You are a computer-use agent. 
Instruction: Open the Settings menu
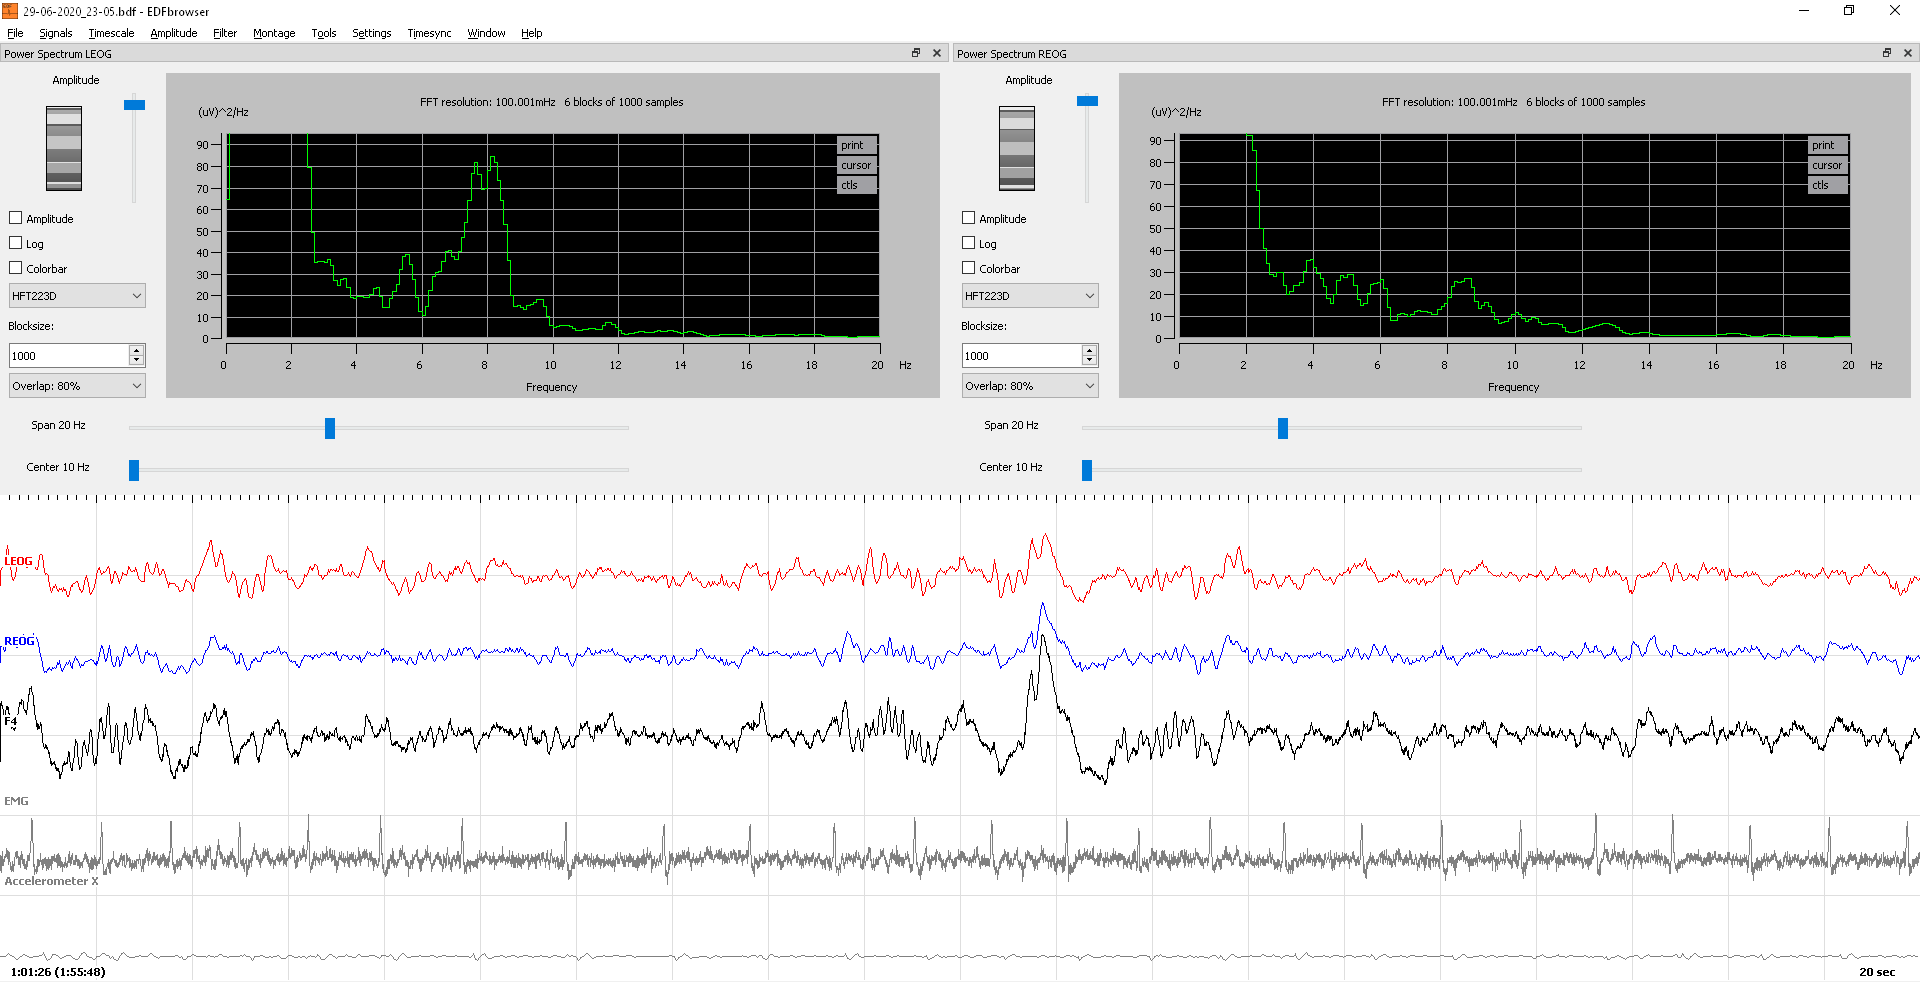(x=372, y=33)
